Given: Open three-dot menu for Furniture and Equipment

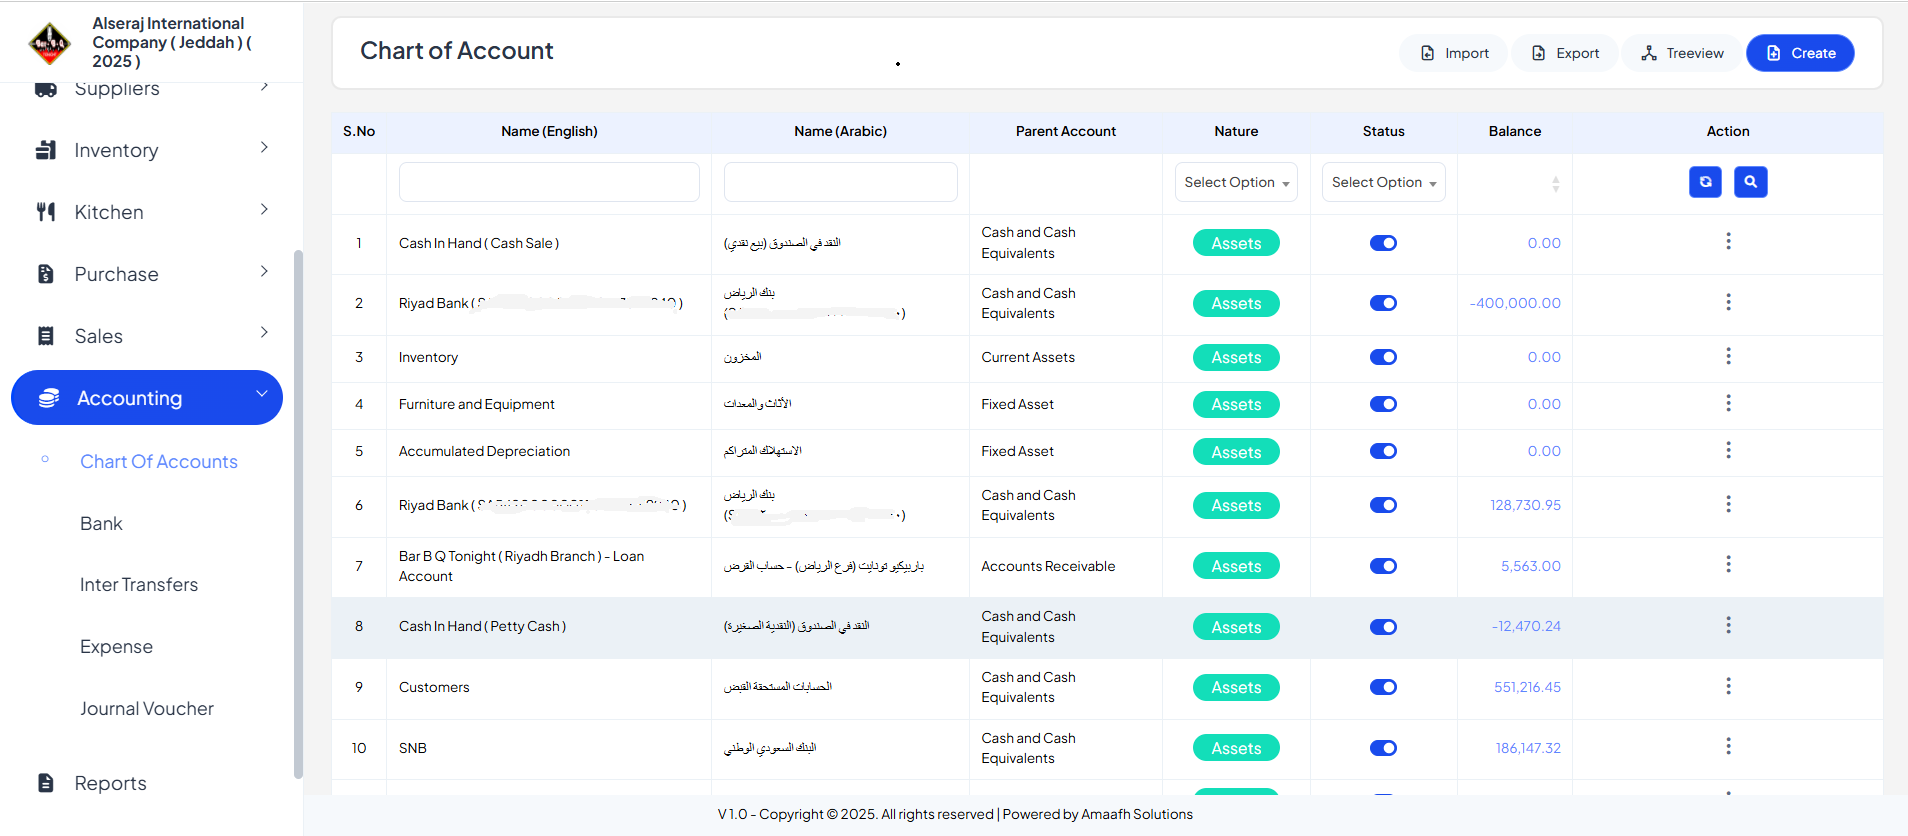Looking at the screenshot, I should tap(1728, 404).
